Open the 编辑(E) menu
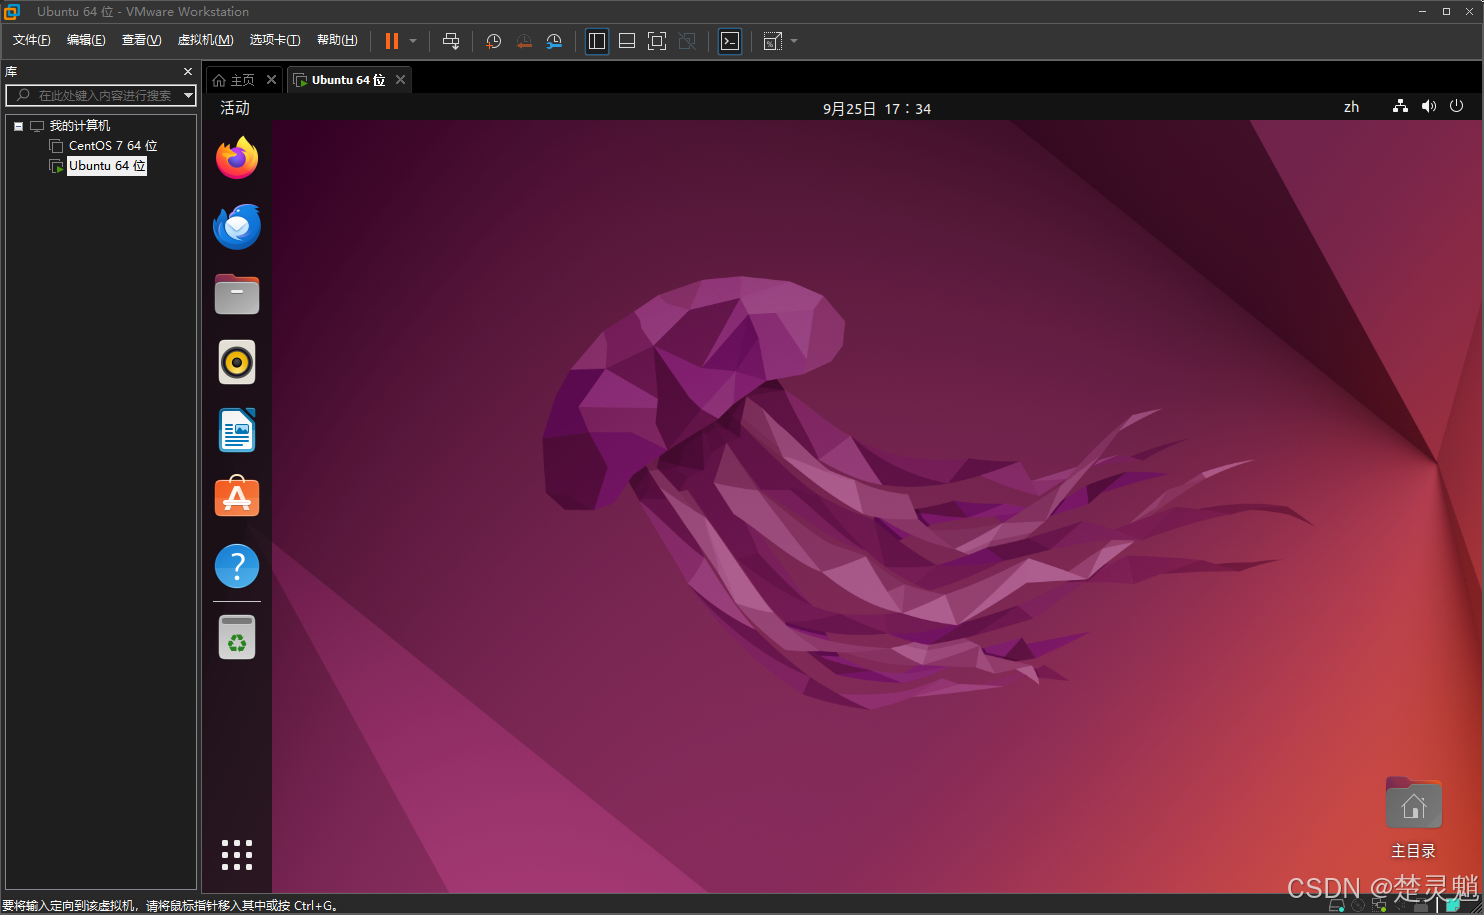The image size is (1484, 915). coord(86,40)
